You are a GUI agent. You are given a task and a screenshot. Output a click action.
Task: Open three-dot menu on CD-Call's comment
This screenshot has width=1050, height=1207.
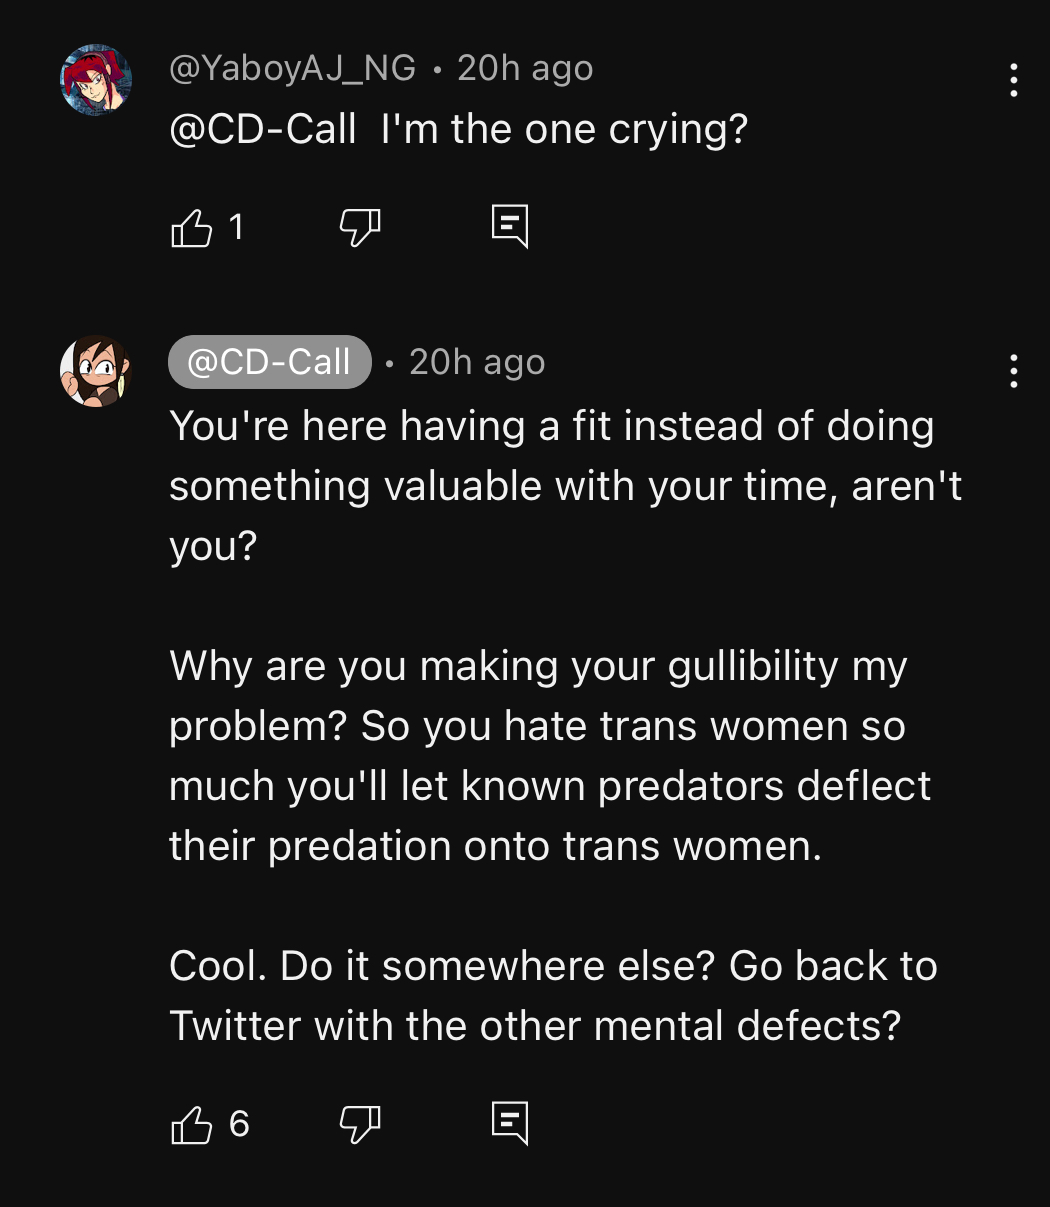coord(1013,371)
